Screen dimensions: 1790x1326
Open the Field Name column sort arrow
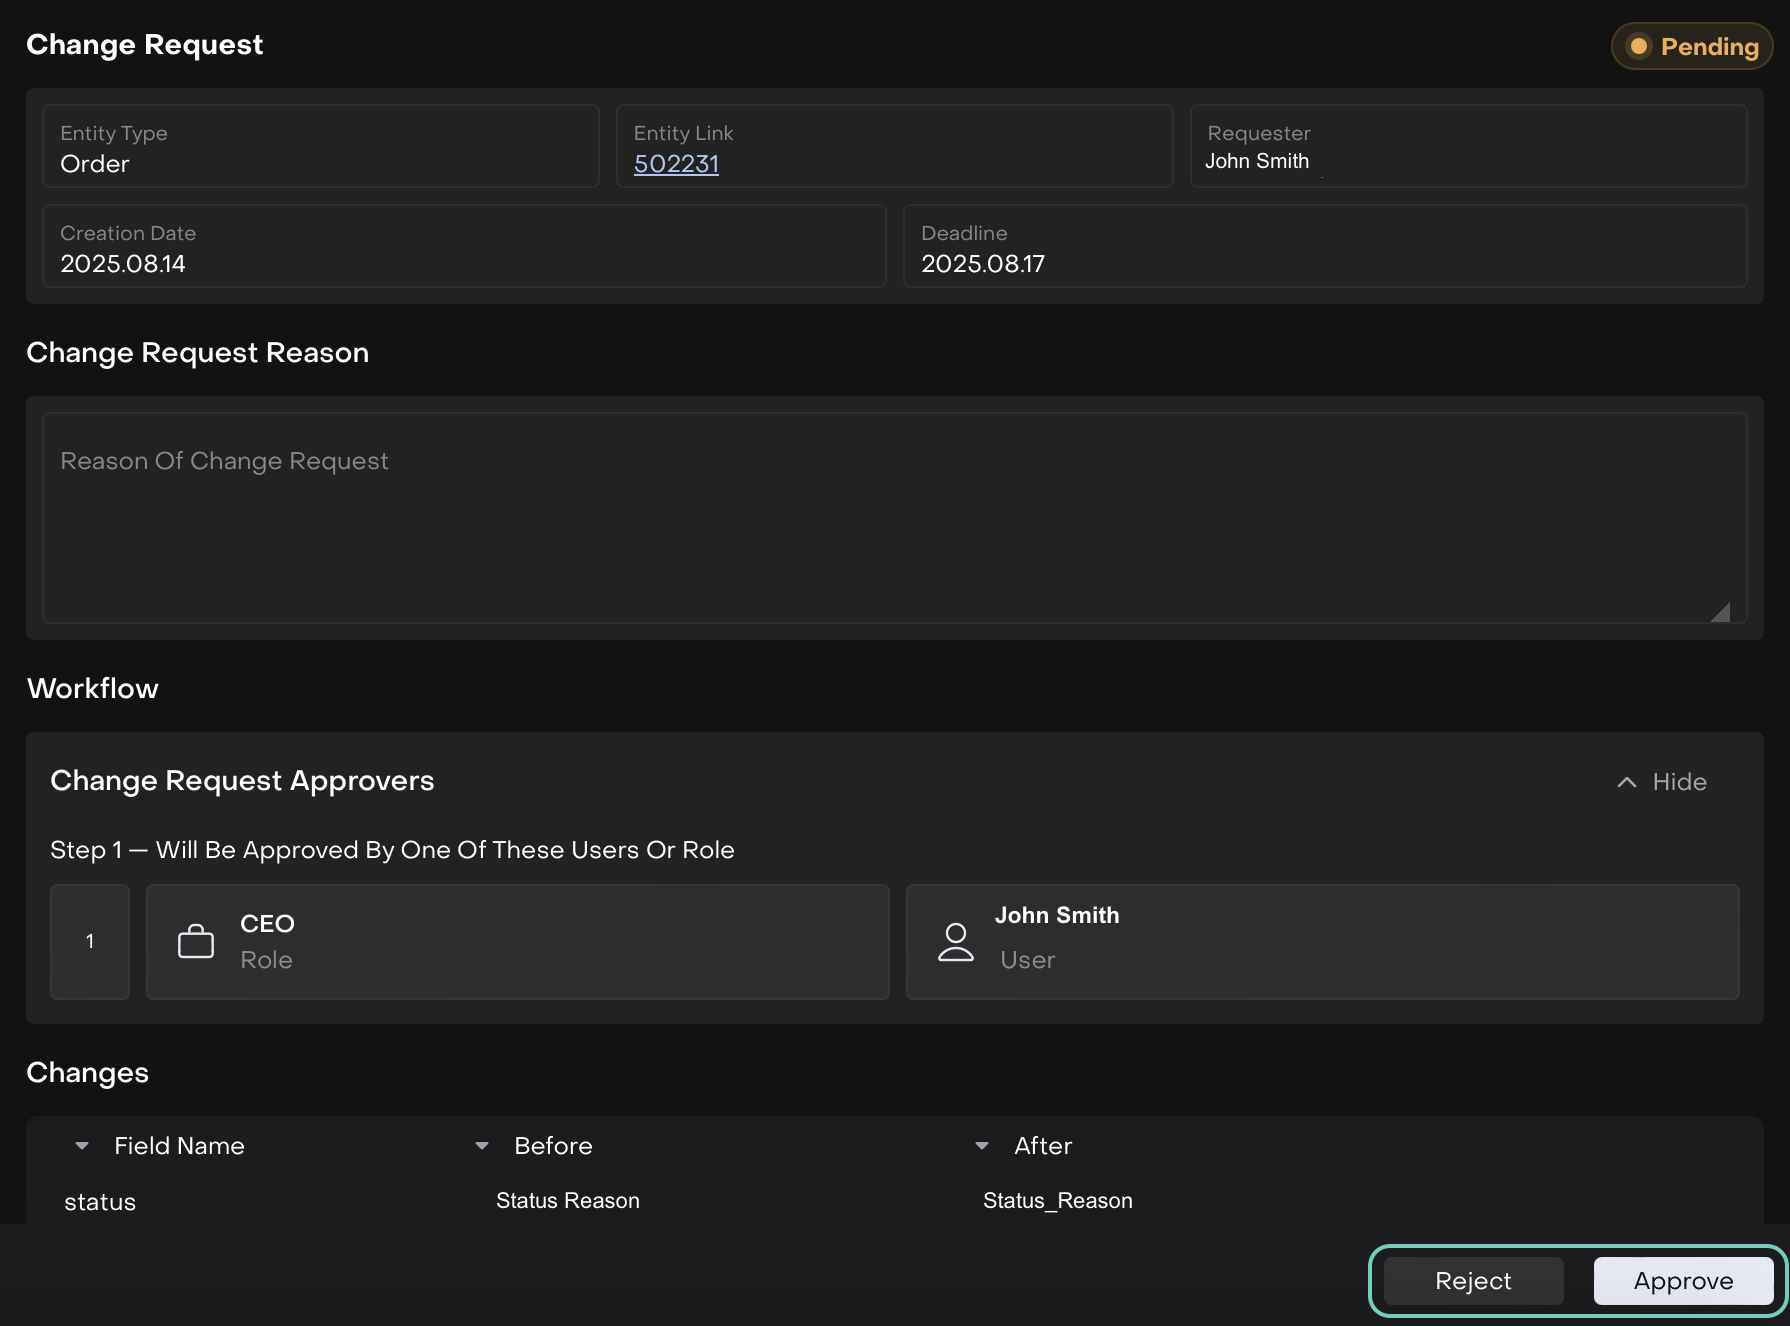[82, 1146]
